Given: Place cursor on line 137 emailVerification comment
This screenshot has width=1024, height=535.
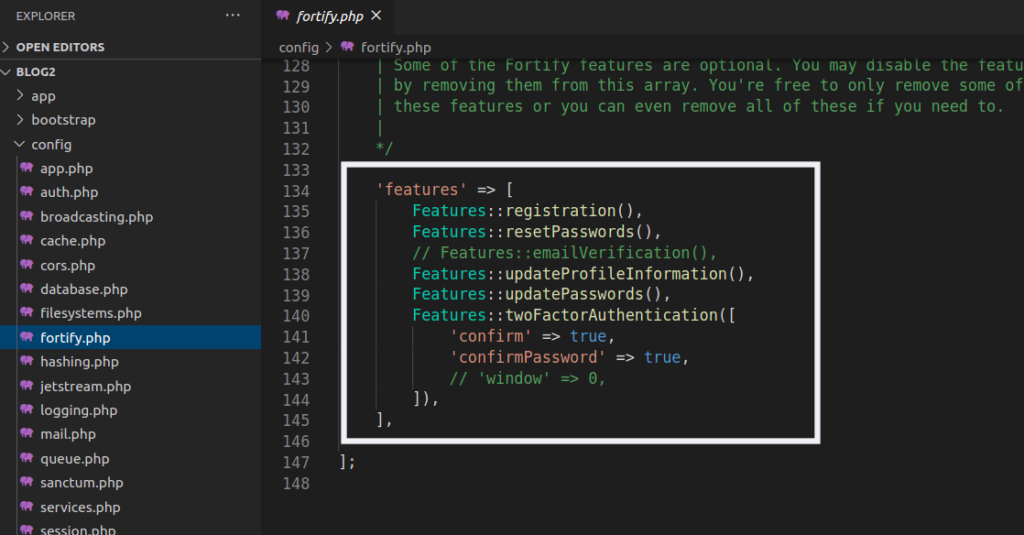Looking at the screenshot, I should (x=564, y=253).
